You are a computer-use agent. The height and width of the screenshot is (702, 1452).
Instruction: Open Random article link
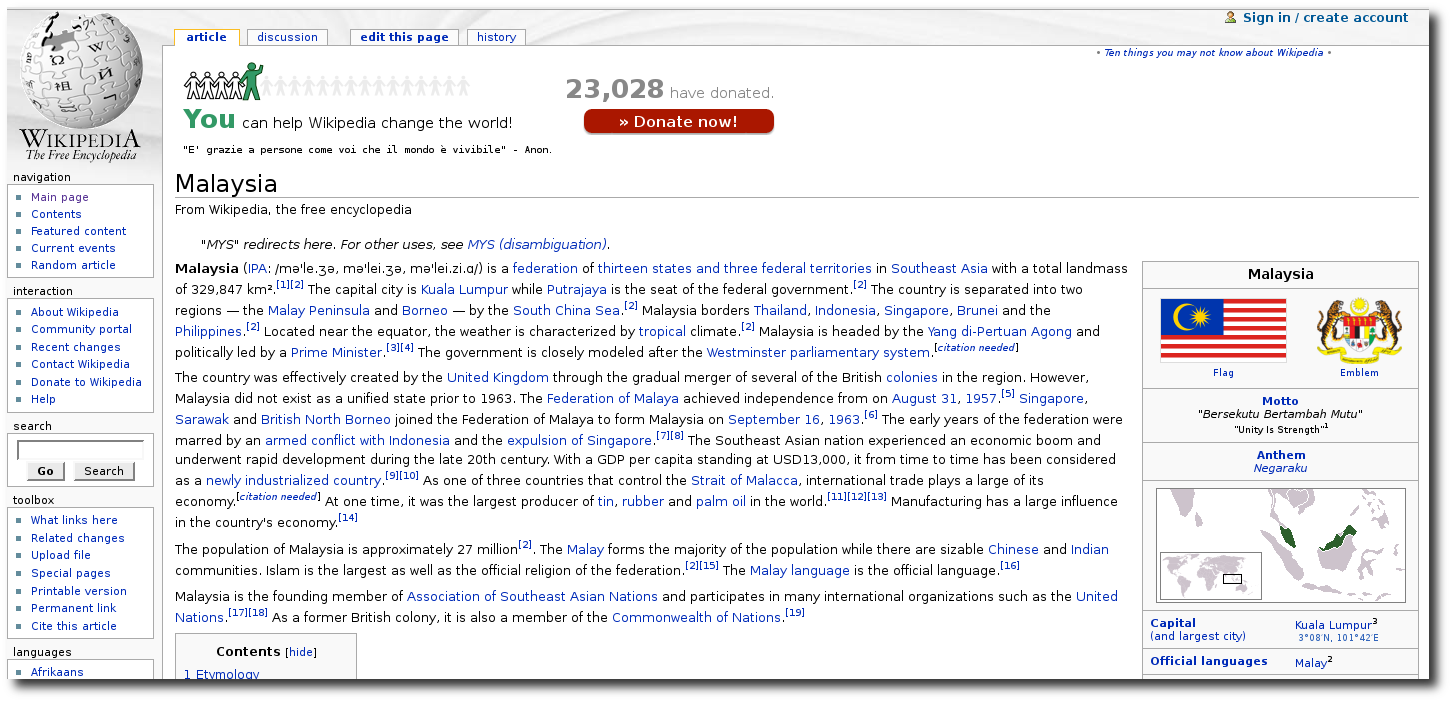pos(73,265)
